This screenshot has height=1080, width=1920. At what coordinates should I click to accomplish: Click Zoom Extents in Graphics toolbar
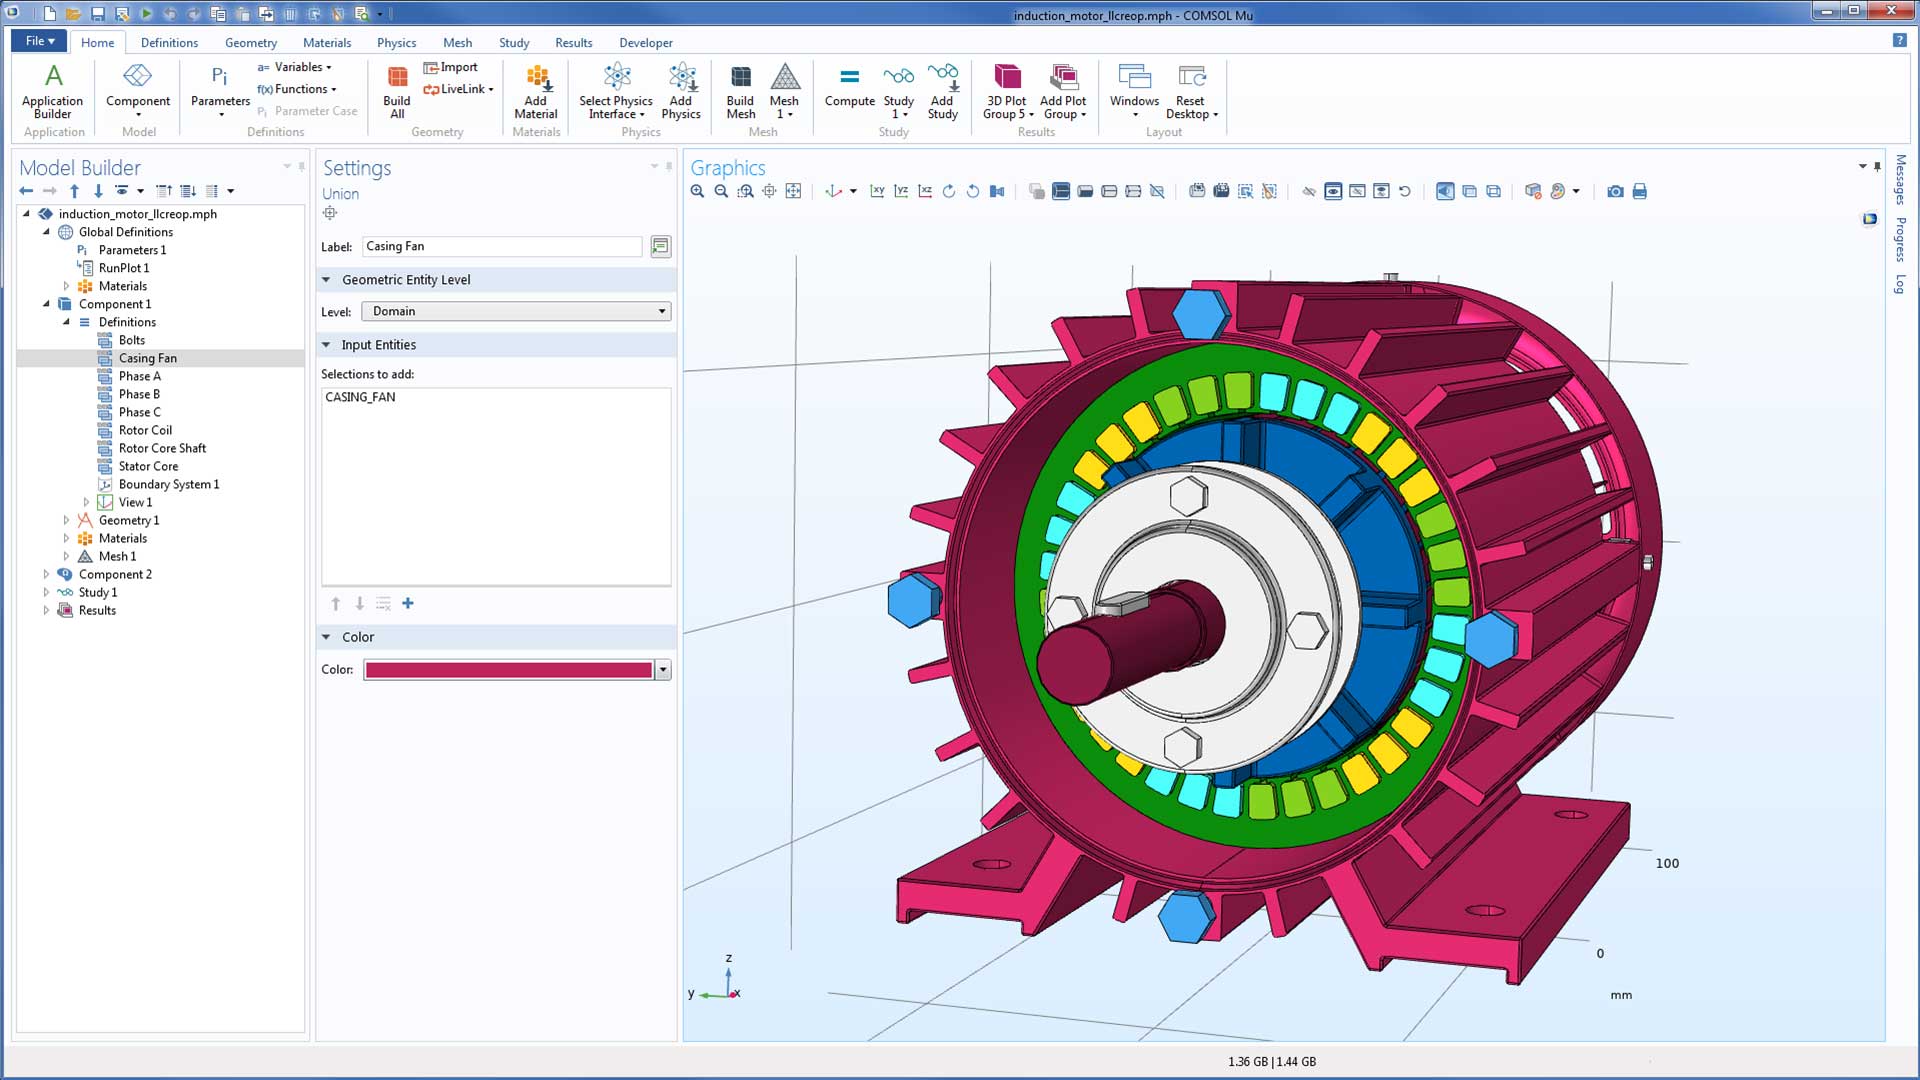(x=793, y=191)
